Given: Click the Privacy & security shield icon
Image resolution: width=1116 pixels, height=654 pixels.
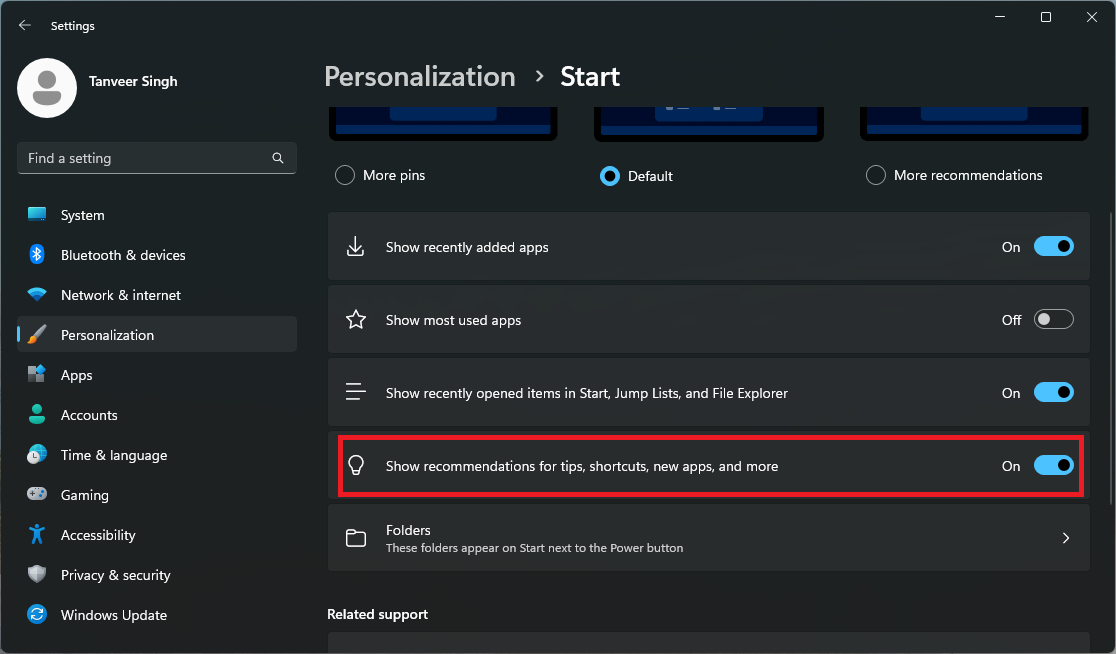Looking at the screenshot, I should pos(37,574).
